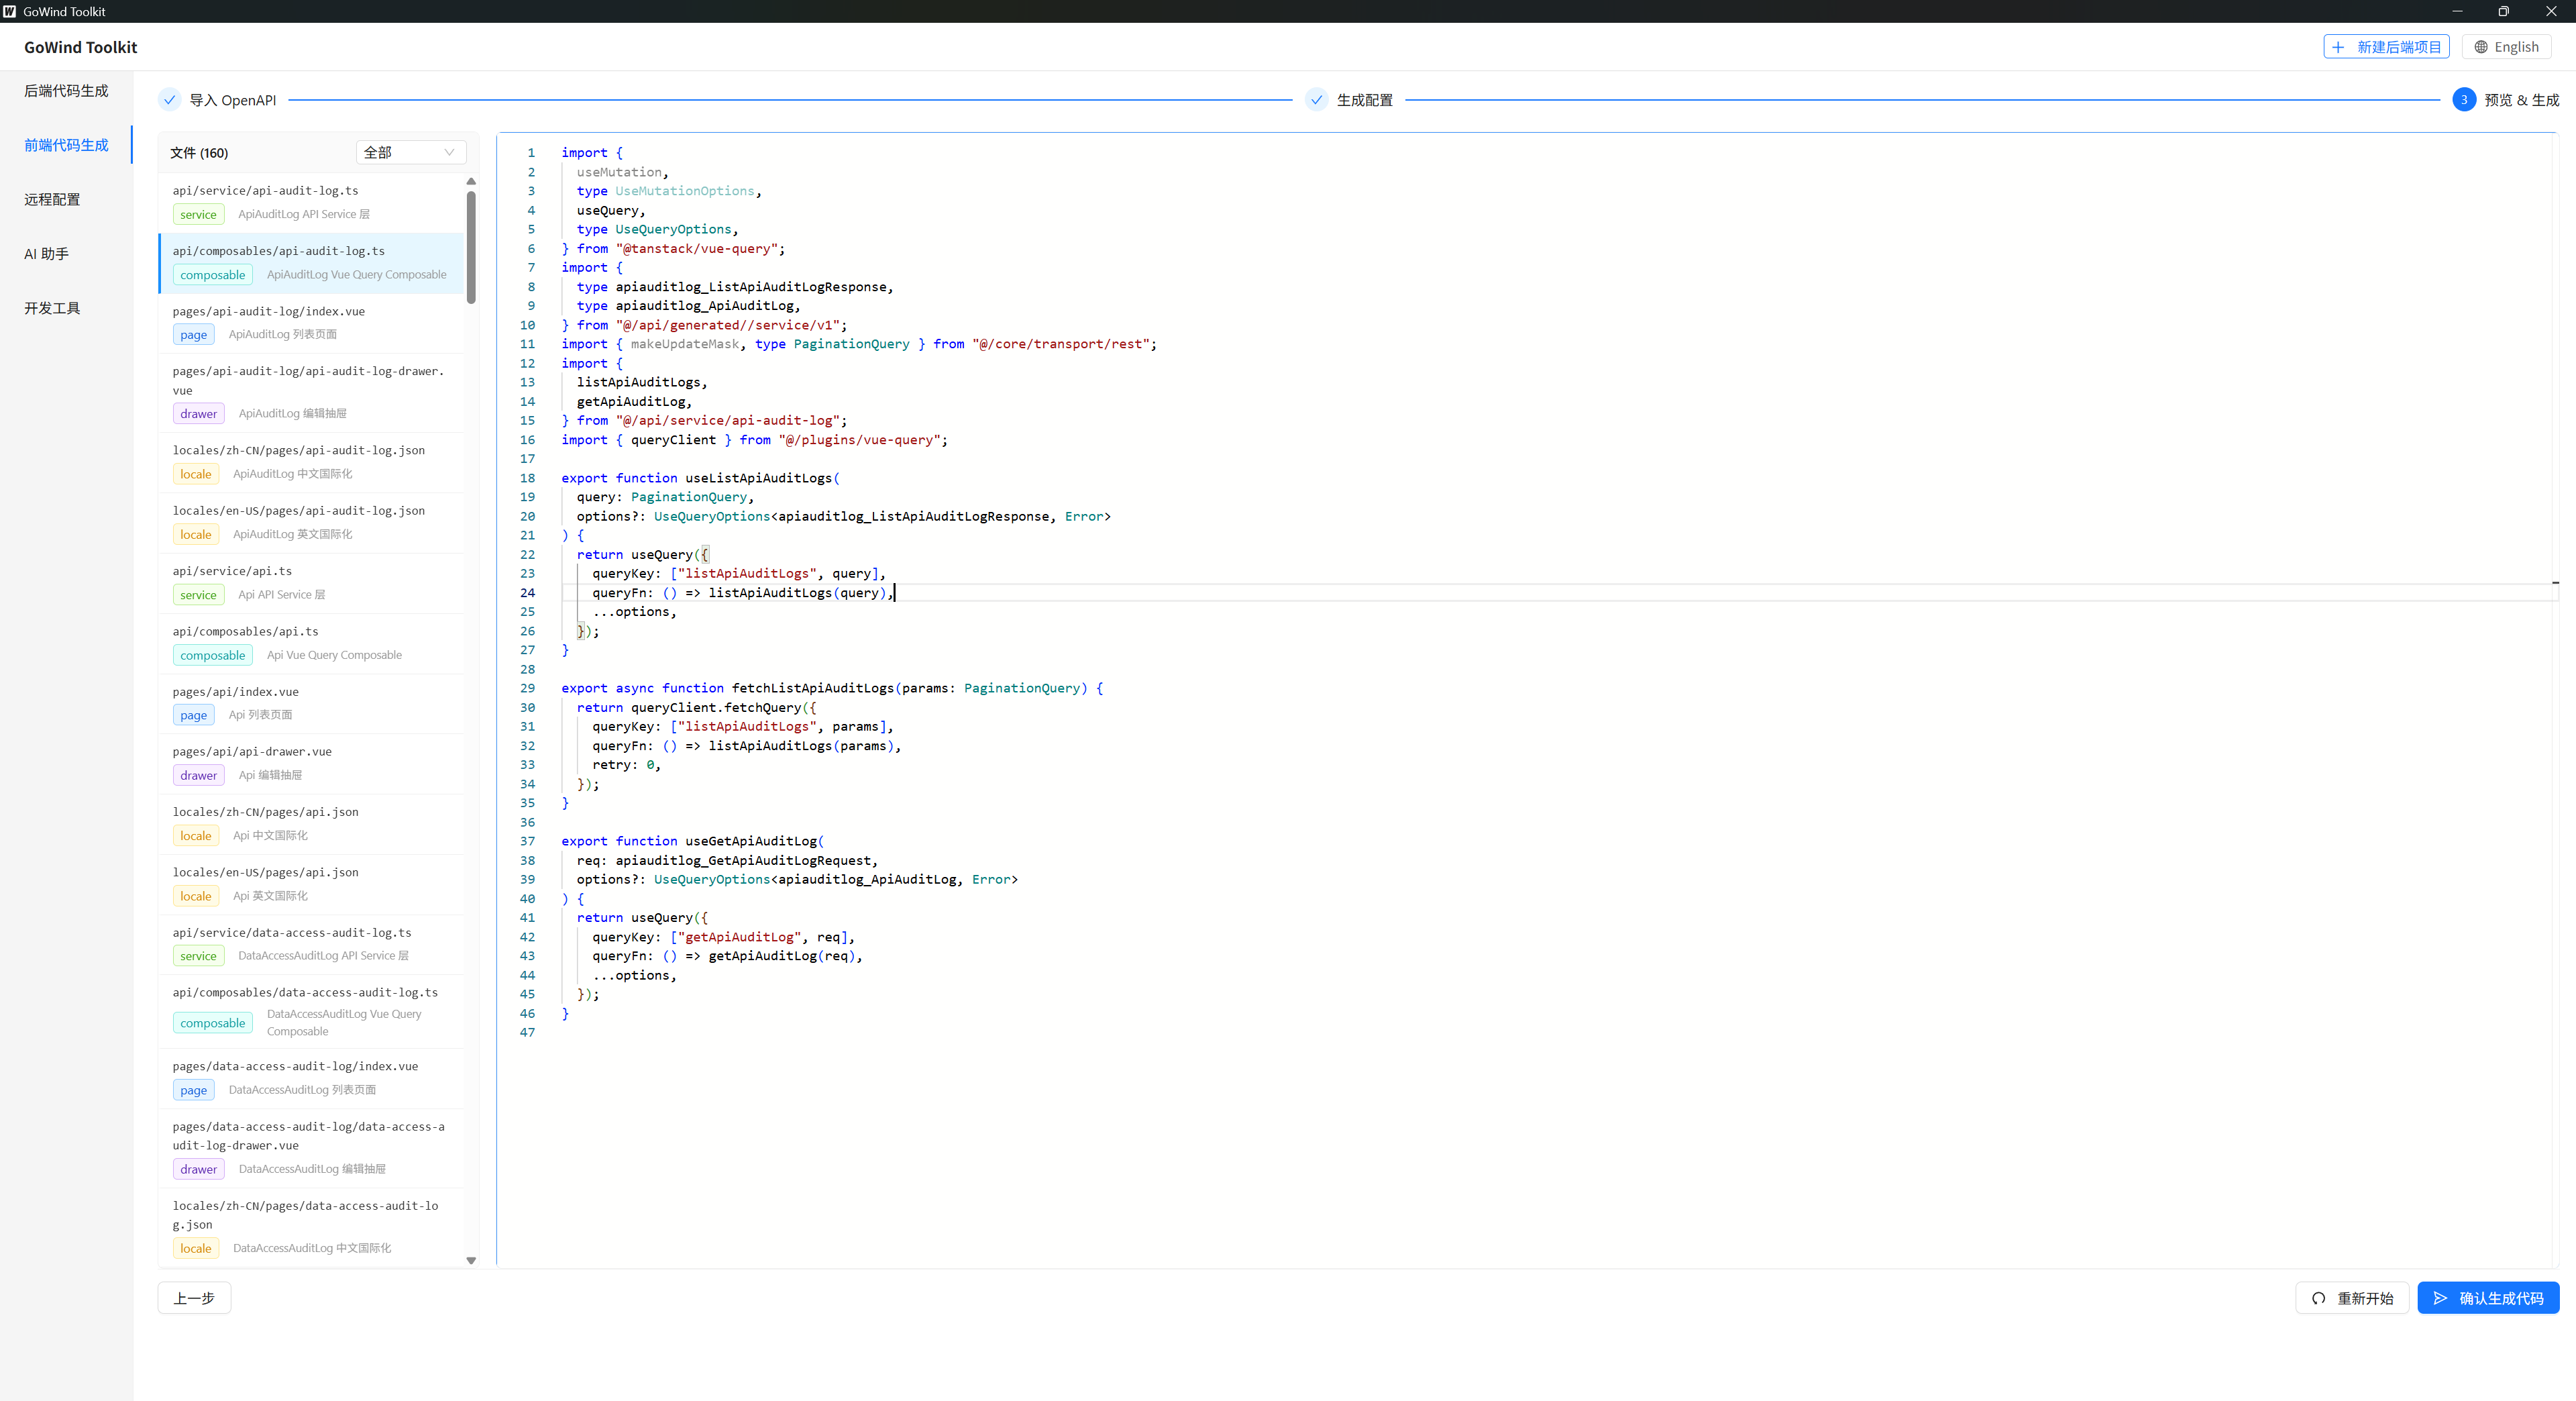Click 'fetchListApiAuditLogs' on code line 29
Screen dimensions: 2576x1401
813,688
